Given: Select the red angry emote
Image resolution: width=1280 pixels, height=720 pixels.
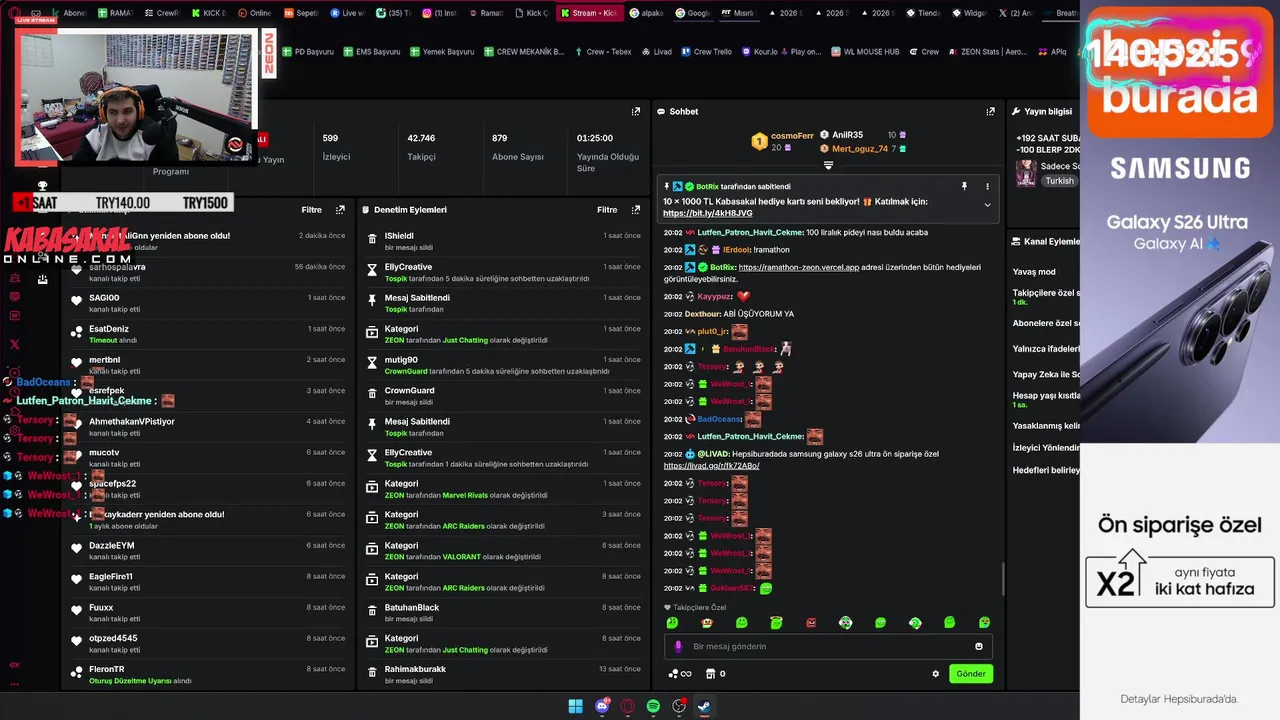Looking at the screenshot, I should [811, 623].
